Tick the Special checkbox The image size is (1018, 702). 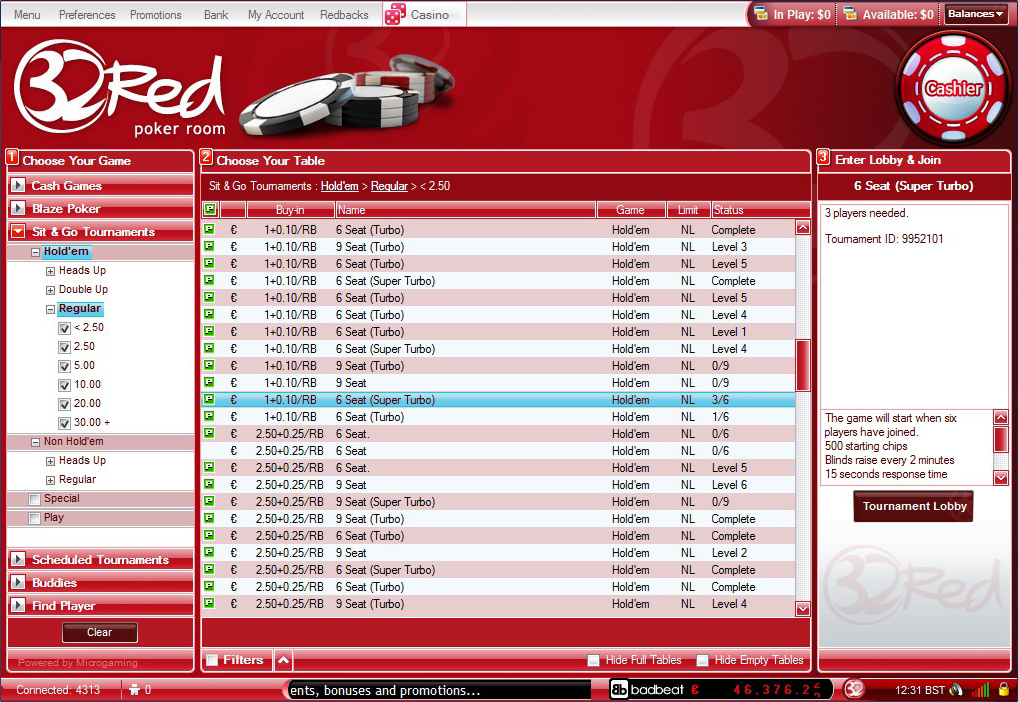[x=35, y=499]
